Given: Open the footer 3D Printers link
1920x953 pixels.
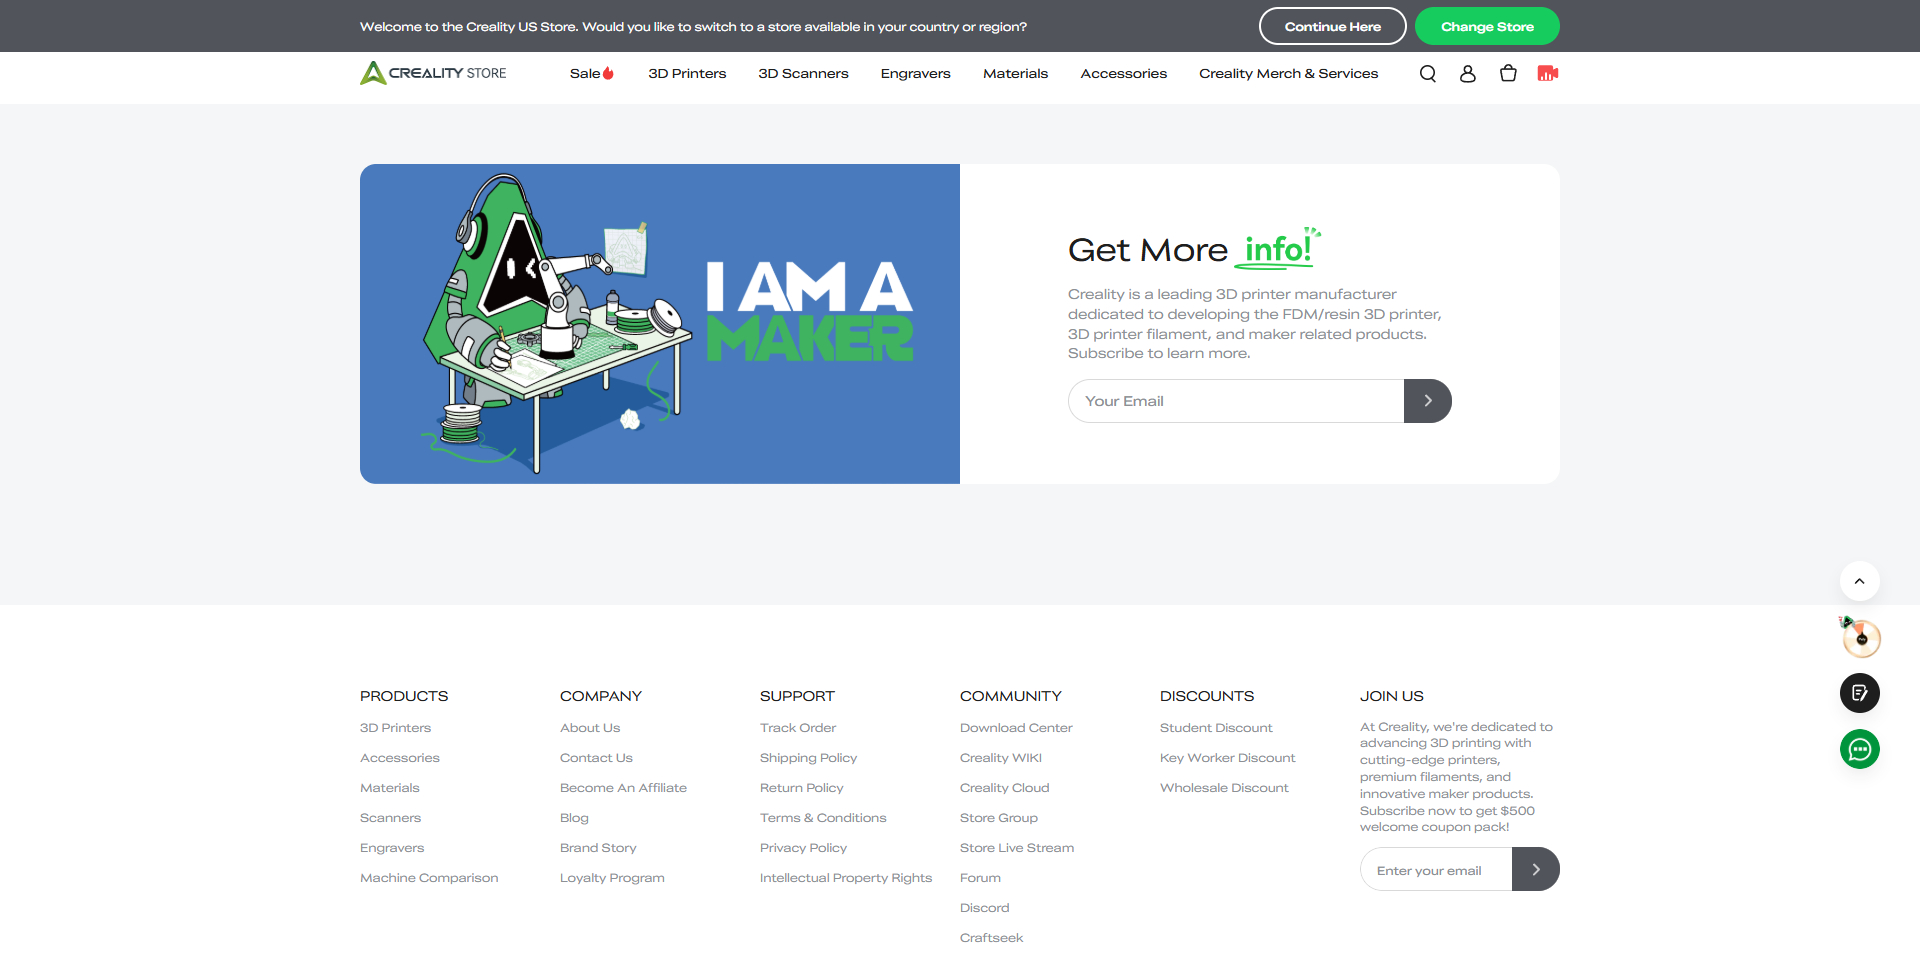Looking at the screenshot, I should [395, 728].
